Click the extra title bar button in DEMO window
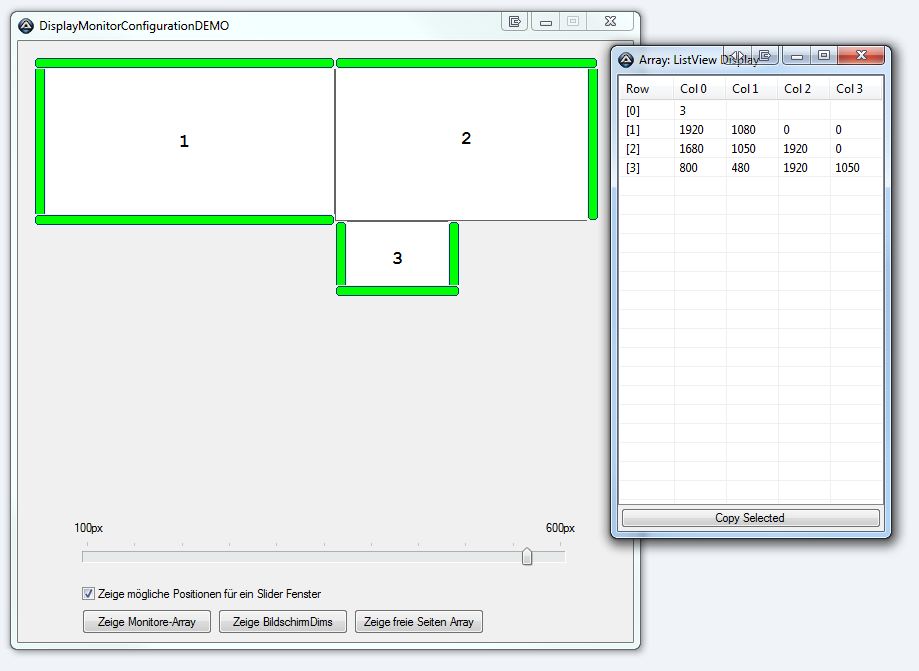Viewport: 919px width, 671px height. [x=514, y=21]
